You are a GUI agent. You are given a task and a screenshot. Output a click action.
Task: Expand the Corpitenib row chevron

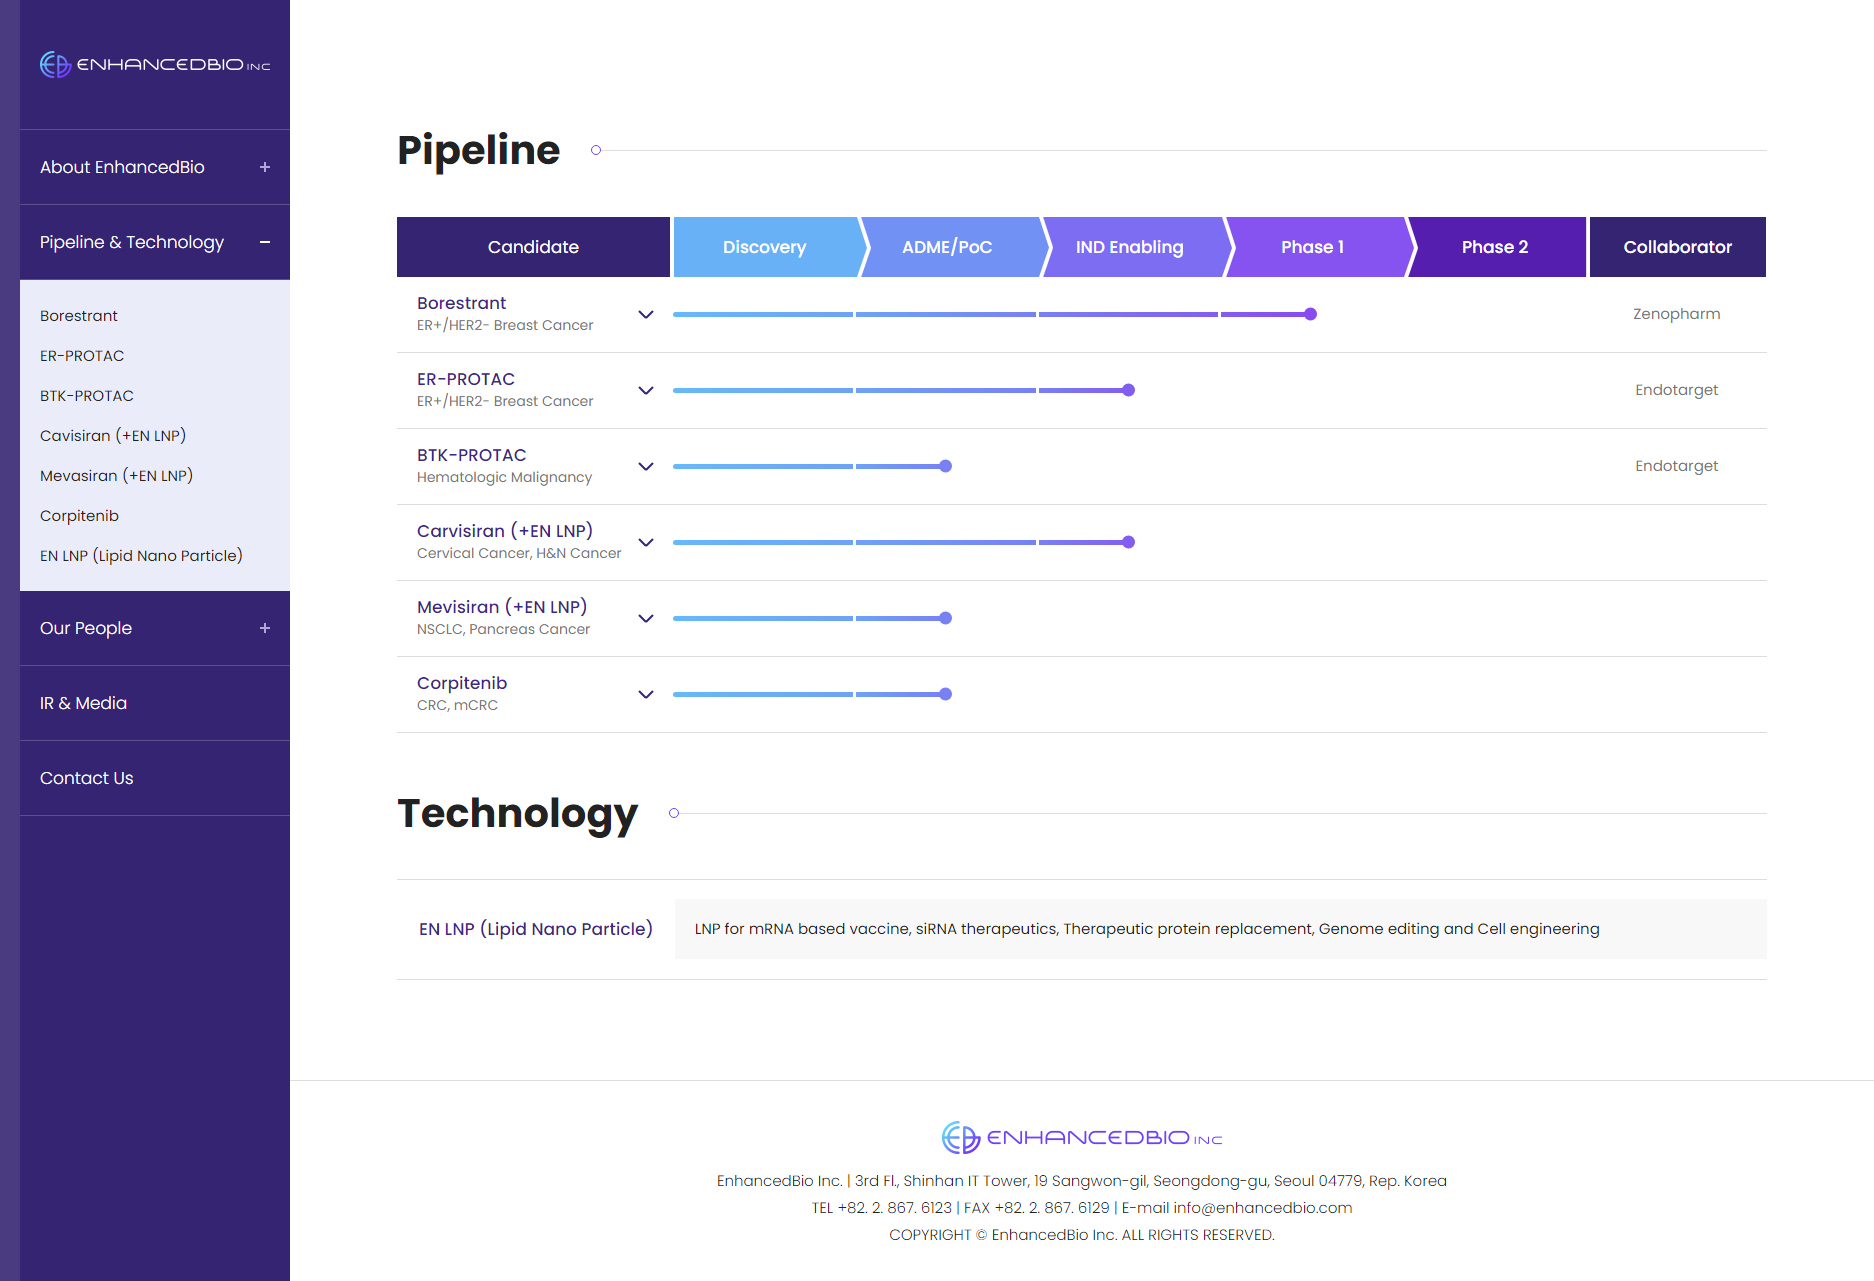646,694
